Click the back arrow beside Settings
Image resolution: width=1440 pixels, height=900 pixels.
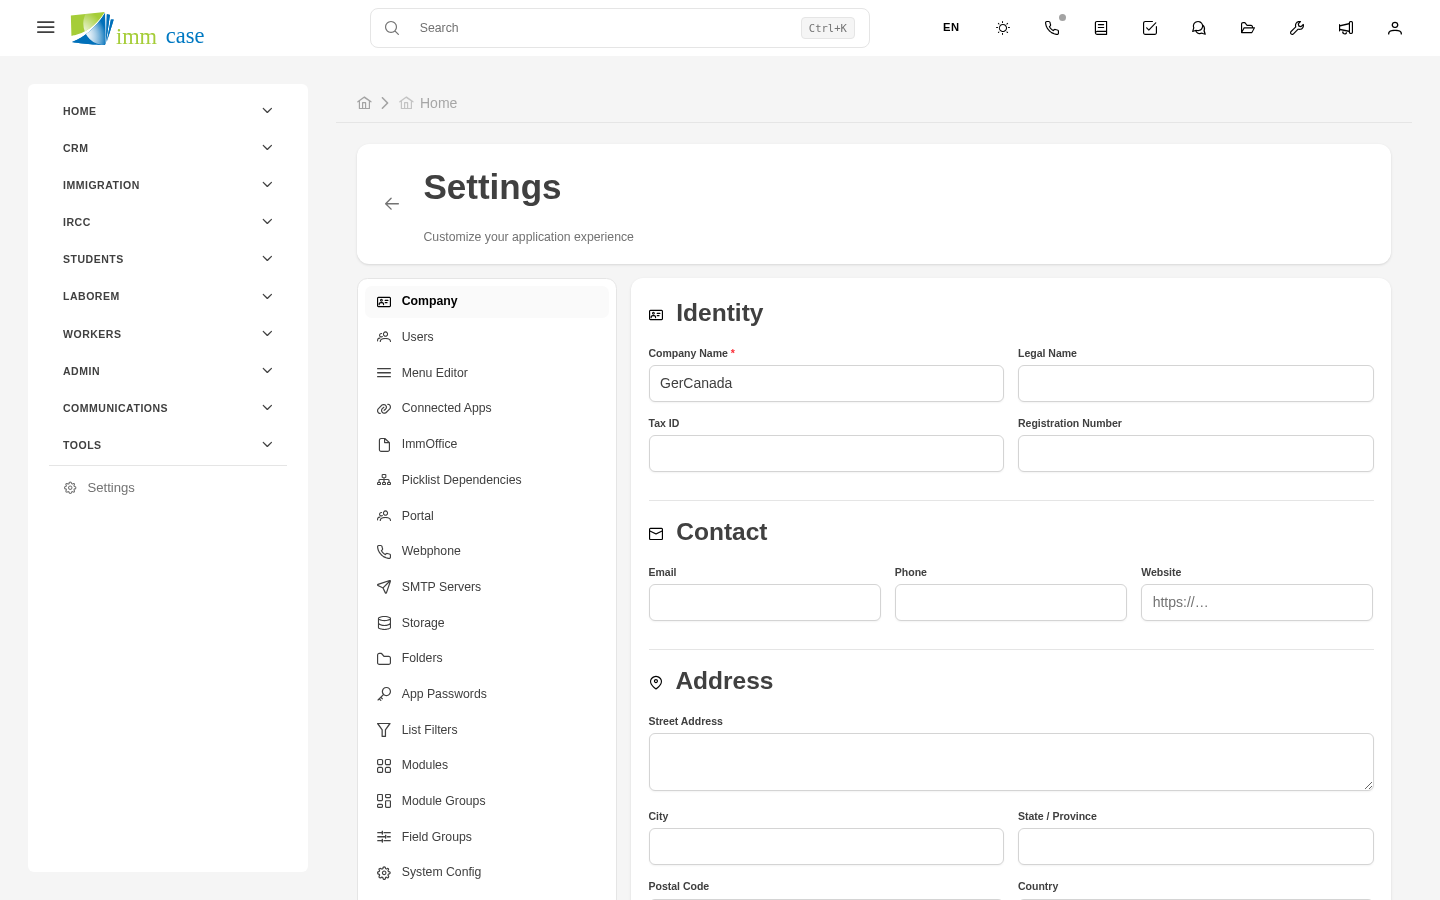tap(392, 204)
